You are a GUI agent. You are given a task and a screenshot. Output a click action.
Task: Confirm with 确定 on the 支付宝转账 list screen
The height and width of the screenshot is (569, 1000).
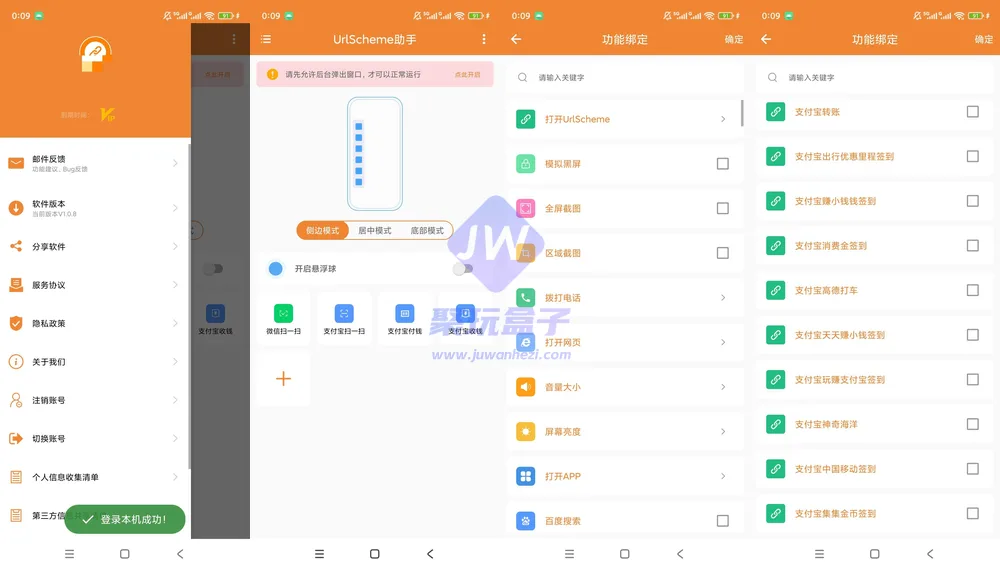[x=983, y=40]
